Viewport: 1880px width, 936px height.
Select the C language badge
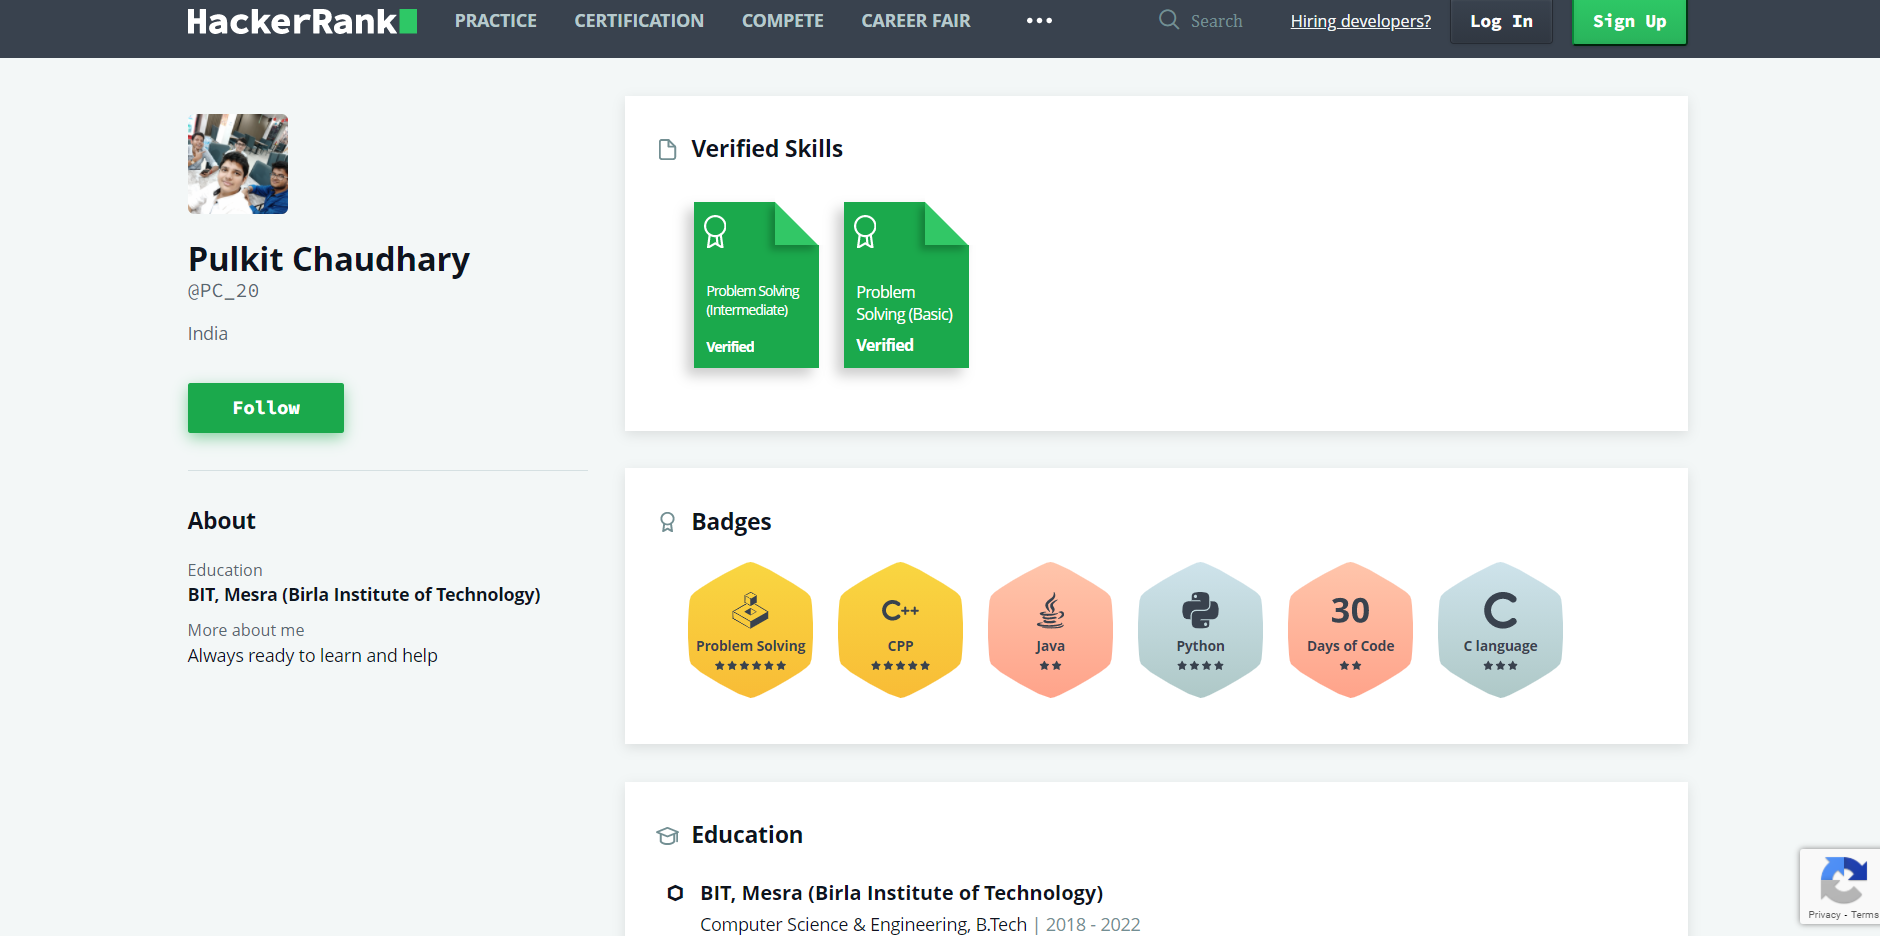click(1501, 630)
